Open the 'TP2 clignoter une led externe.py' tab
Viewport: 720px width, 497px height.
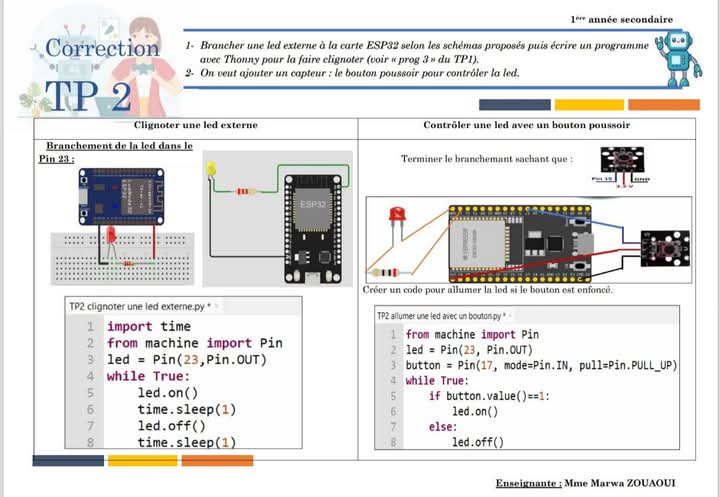[x=138, y=305]
